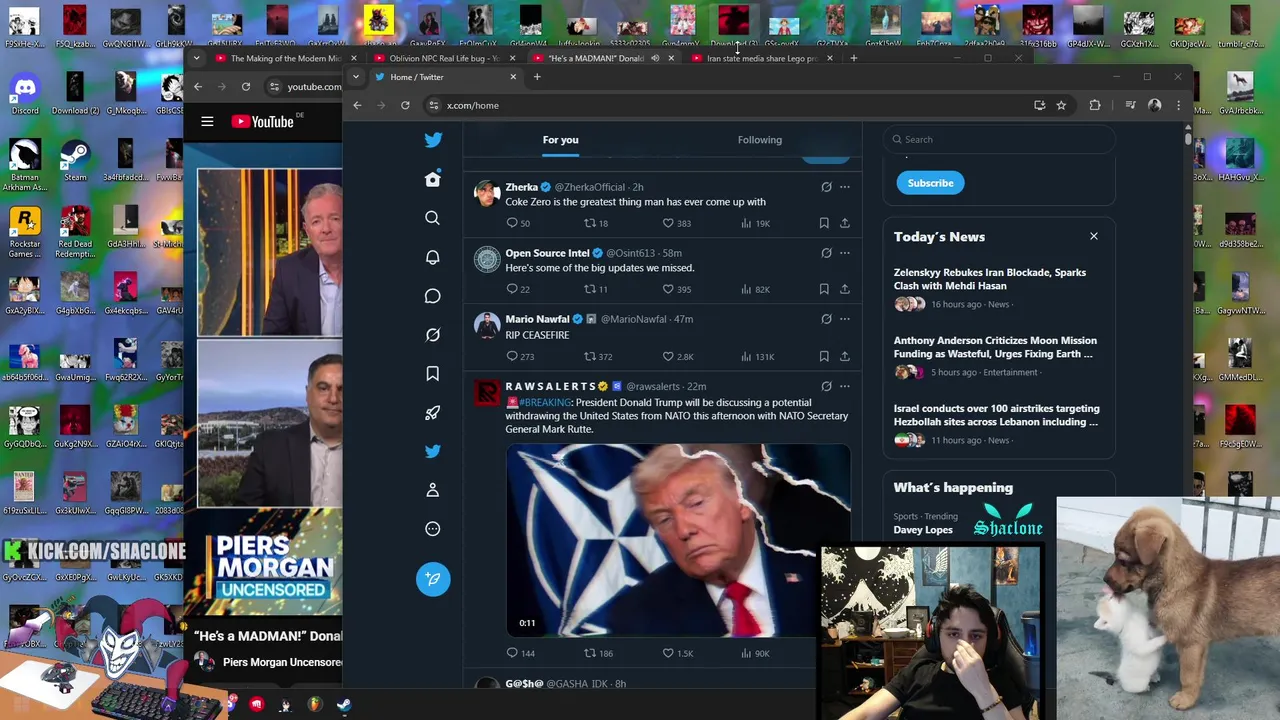Image resolution: width=1280 pixels, height=720 pixels.
Task: Open YouTube hamburger menu in back window
Action: click(x=207, y=122)
